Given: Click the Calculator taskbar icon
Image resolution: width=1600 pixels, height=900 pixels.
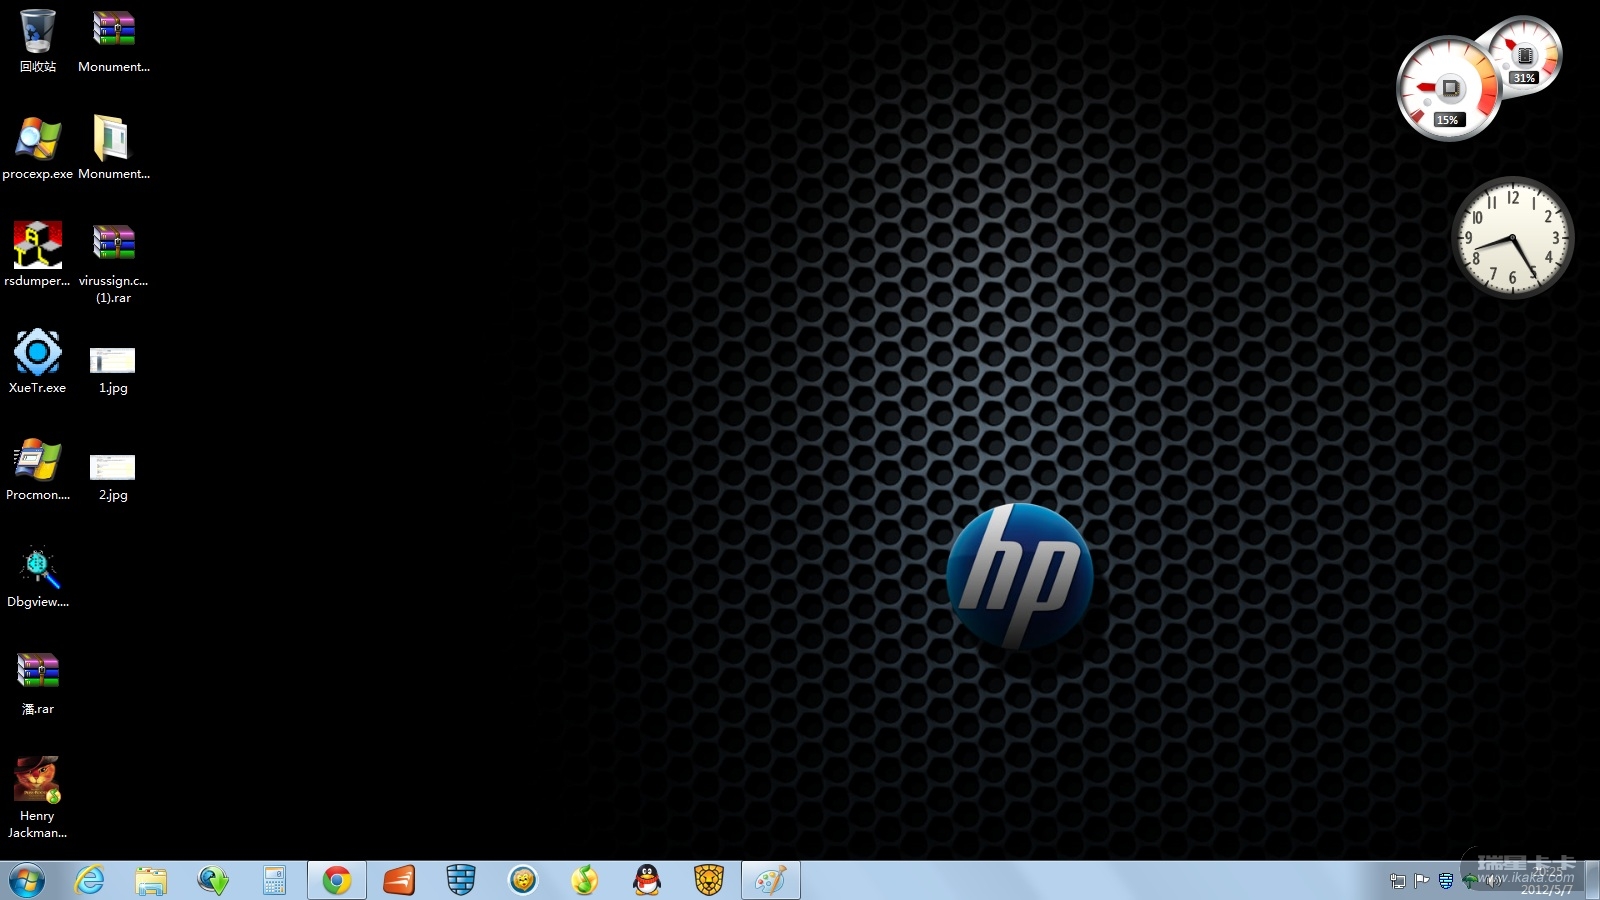Looking at the screenshot, I should 274,881.
